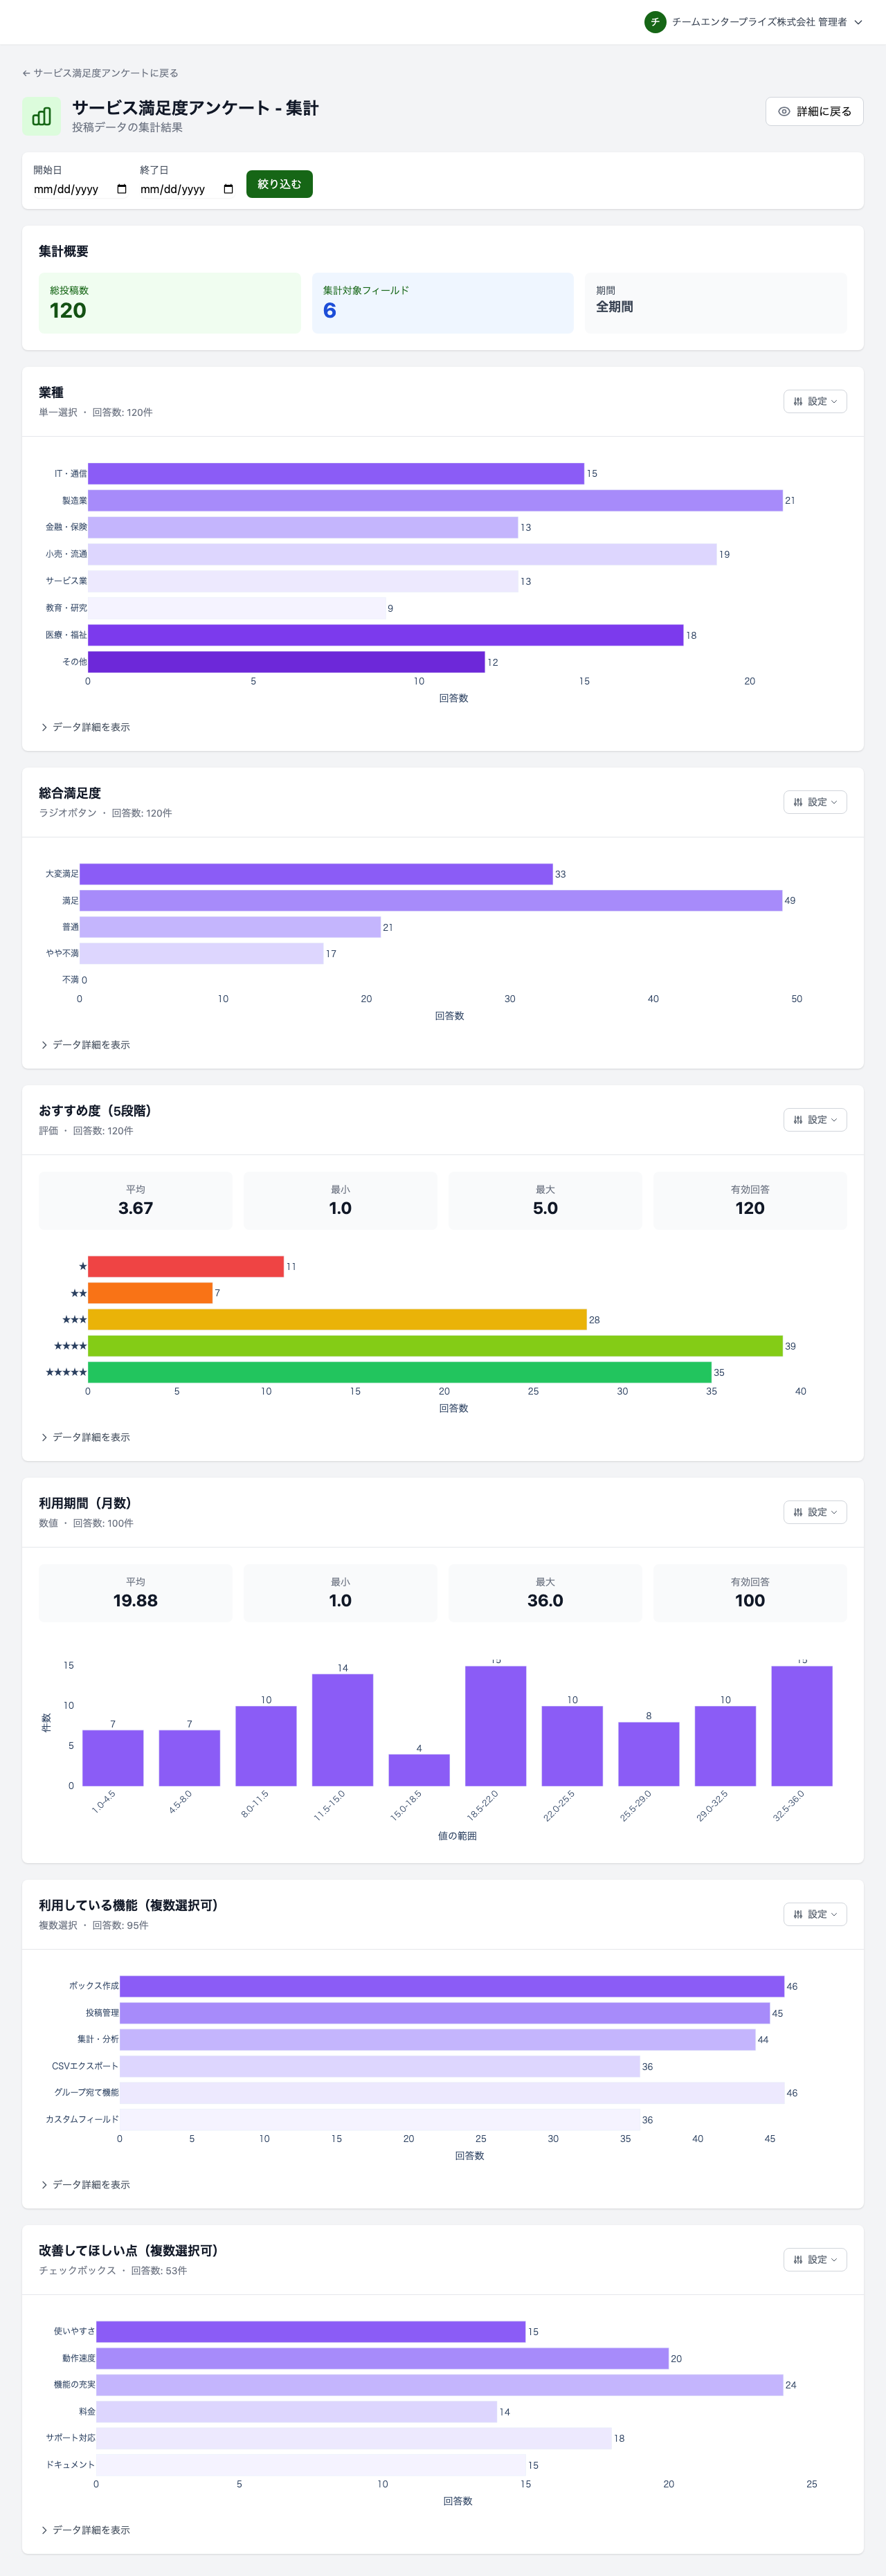The image size is (886, 2576).
Task: Expand データ詳細を表示 under 改善してほしい点 chart
Action: (86, 2530)
